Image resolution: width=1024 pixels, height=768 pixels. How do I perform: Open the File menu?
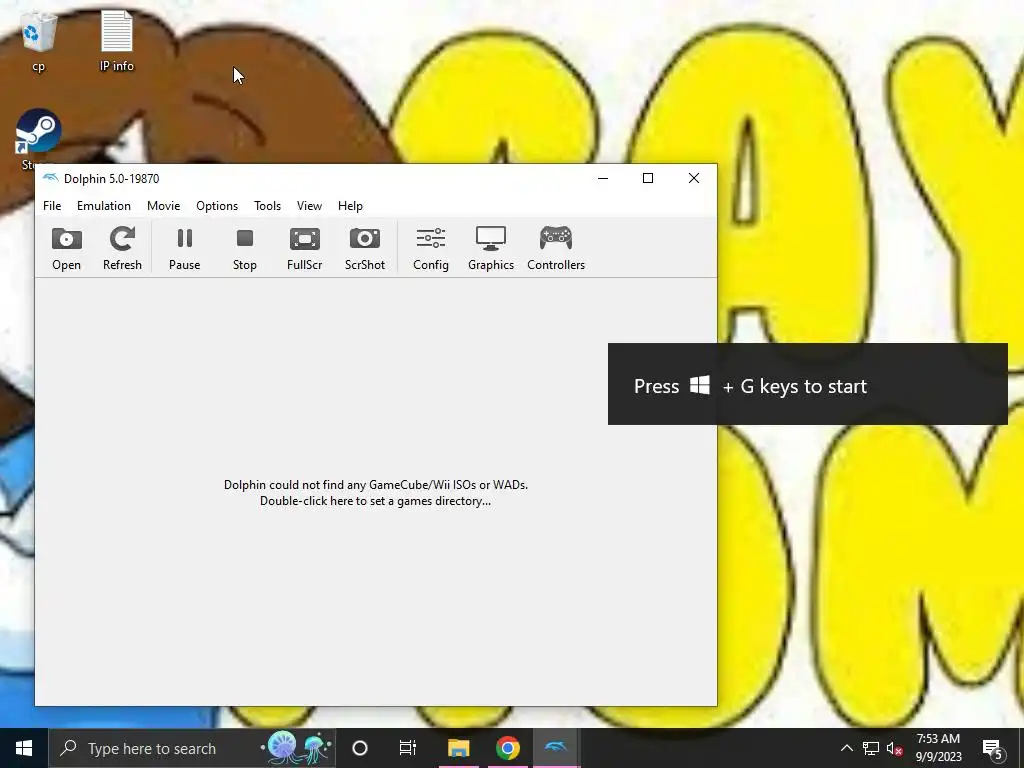52,206
